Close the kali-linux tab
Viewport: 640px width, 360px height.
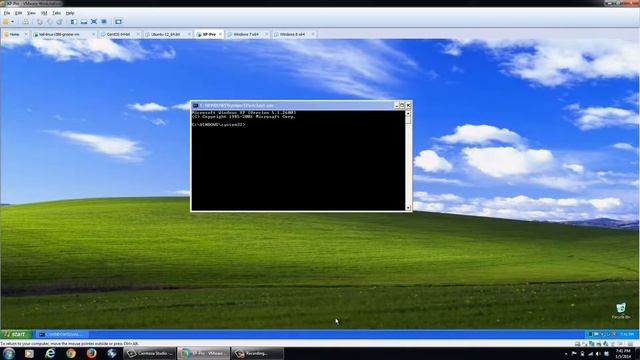pos(94,34)
